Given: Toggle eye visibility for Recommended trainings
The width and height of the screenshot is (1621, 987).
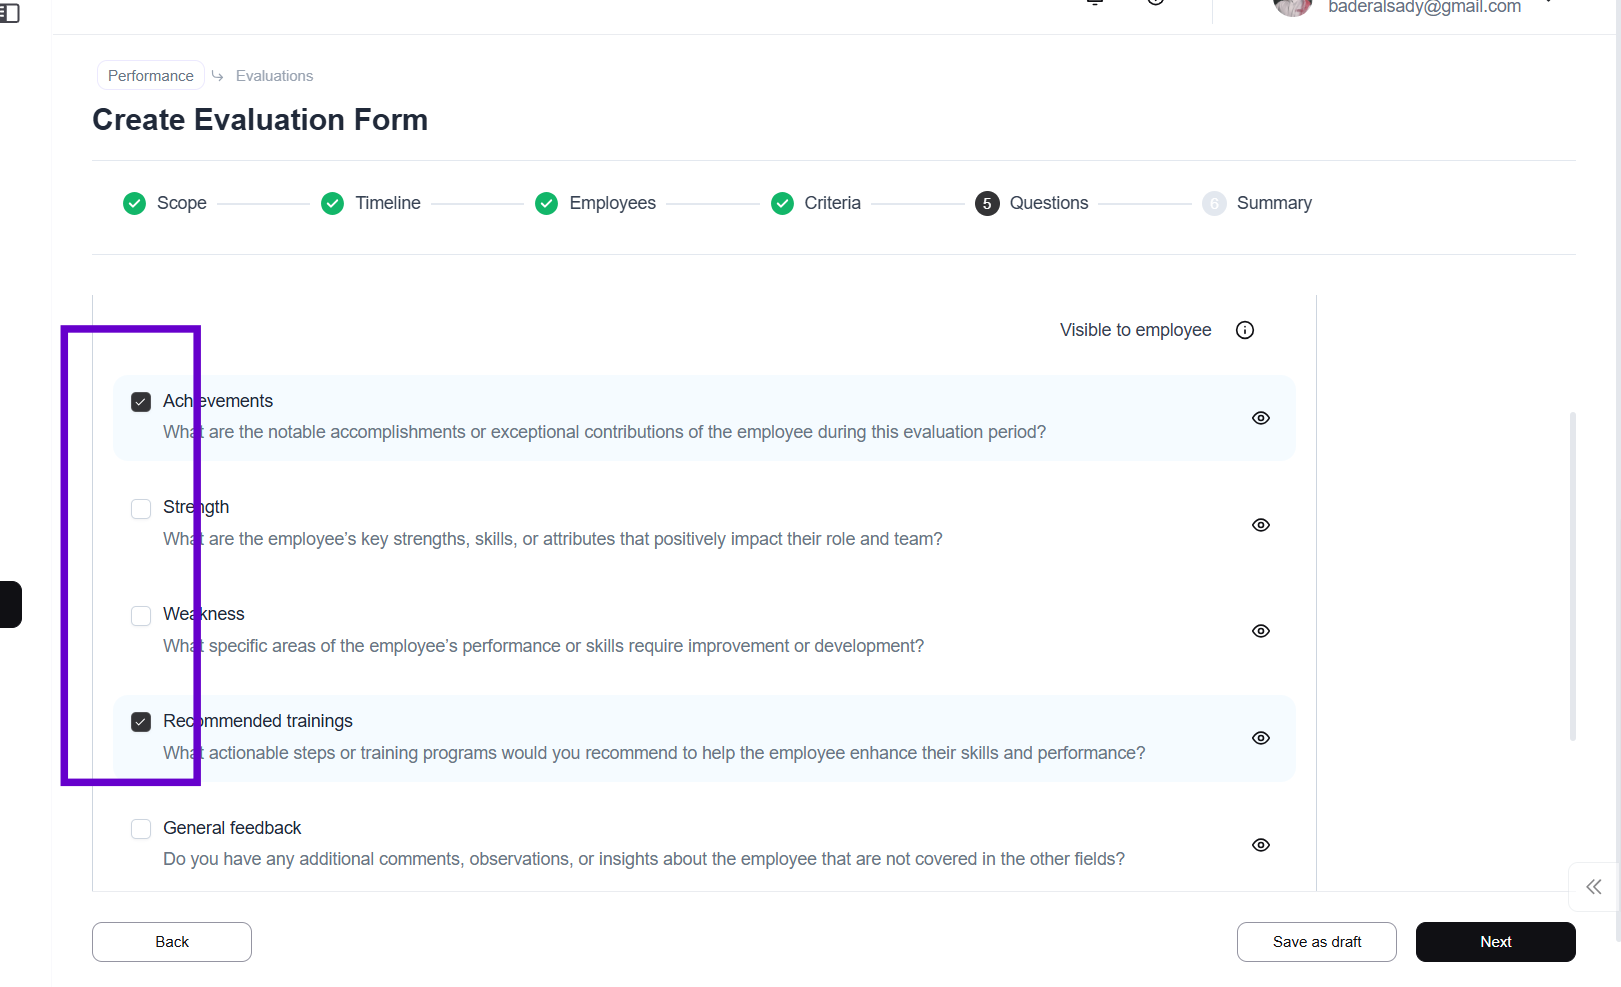Looking at the screenshot, I should coord(1261,738).
